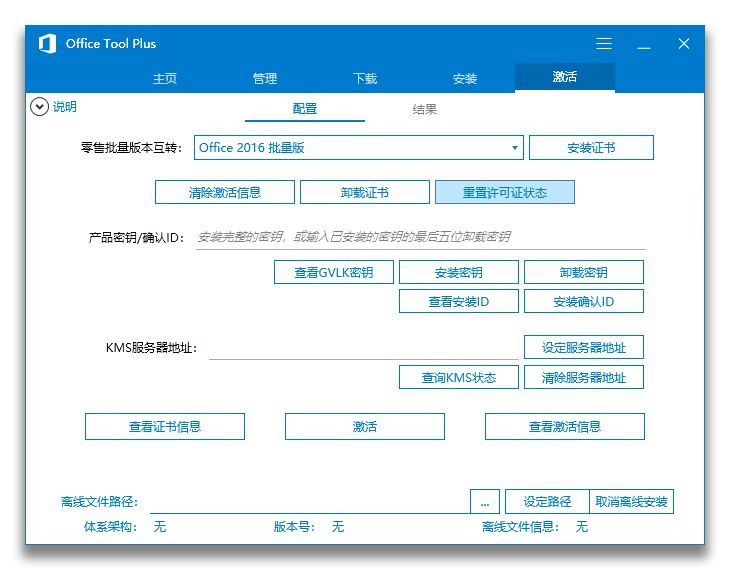
Task: Click 重置许可证状态 button
Action: click(x=505, y=192)
